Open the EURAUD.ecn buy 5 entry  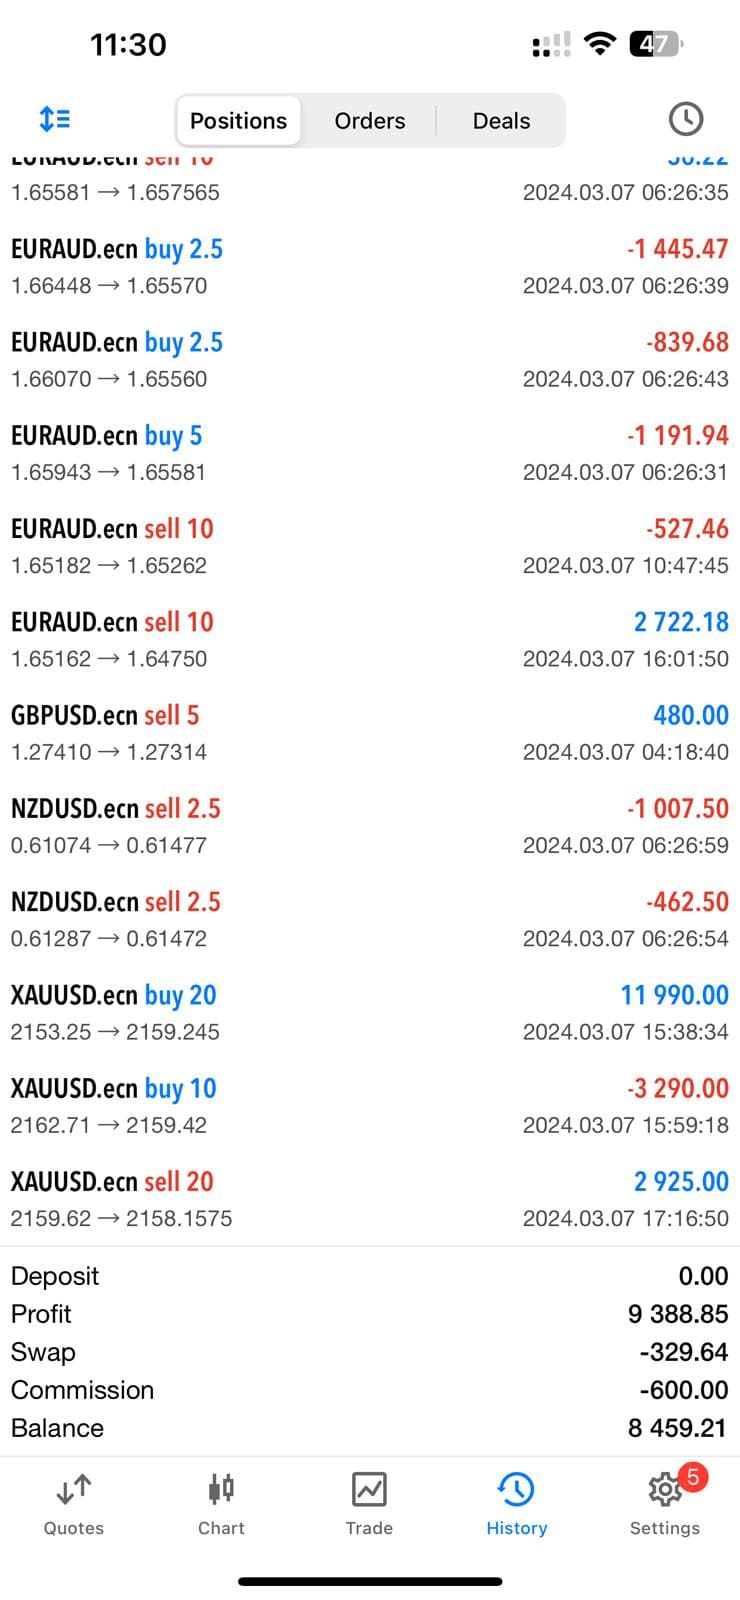click(x=370, y=453)
